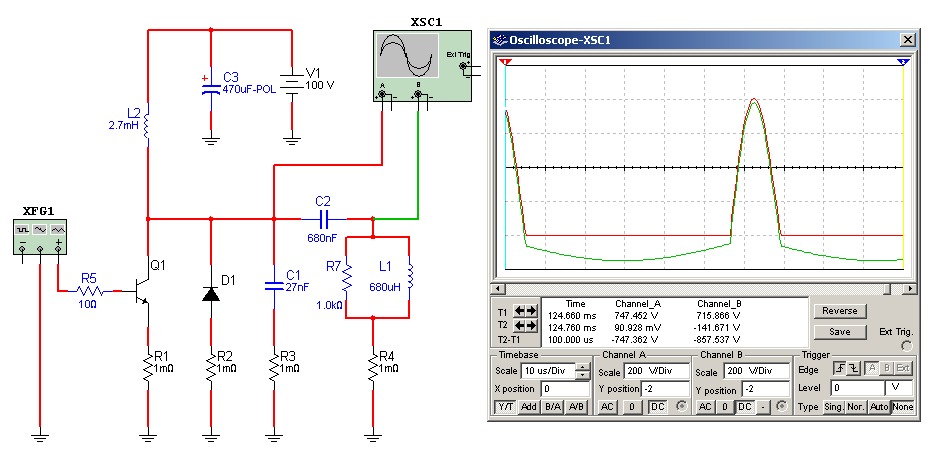
Task: Increase timebase scale using spinner up arrow
Action: pos(582,367)
